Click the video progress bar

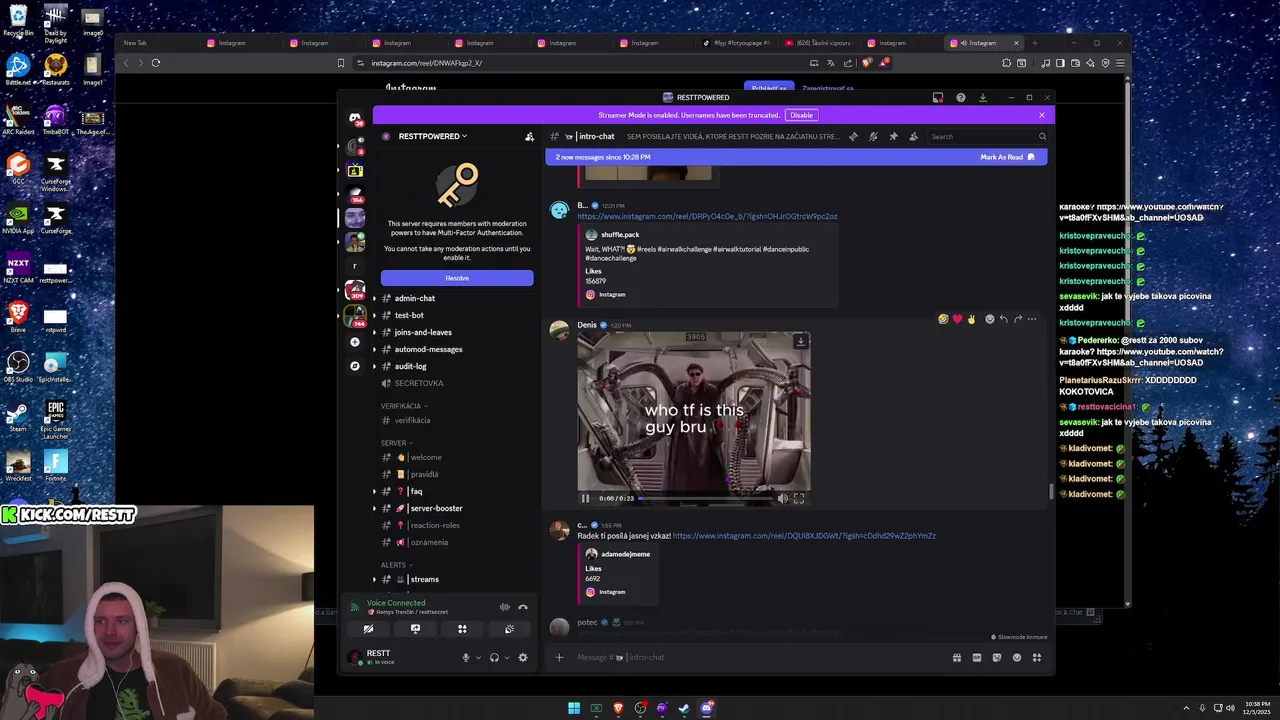704,498
